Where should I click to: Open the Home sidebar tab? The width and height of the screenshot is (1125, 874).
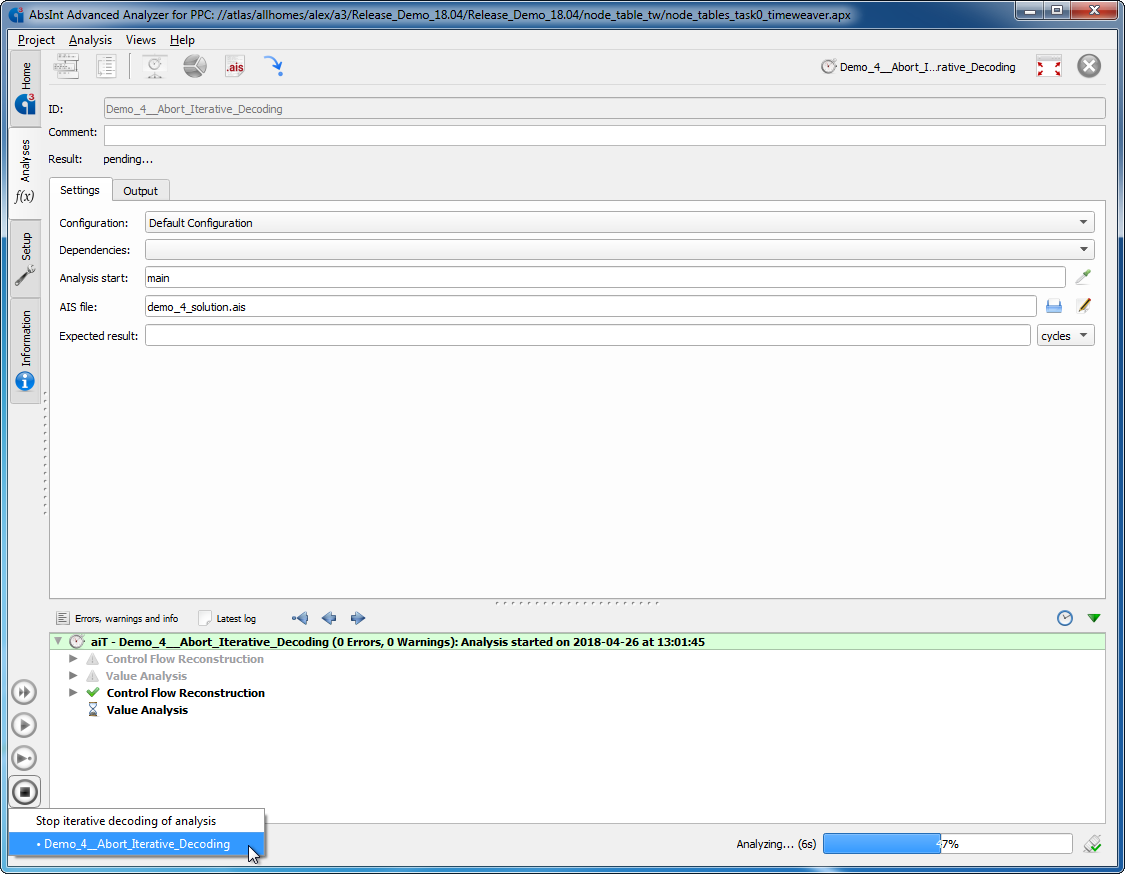click(x=25, y=87)
